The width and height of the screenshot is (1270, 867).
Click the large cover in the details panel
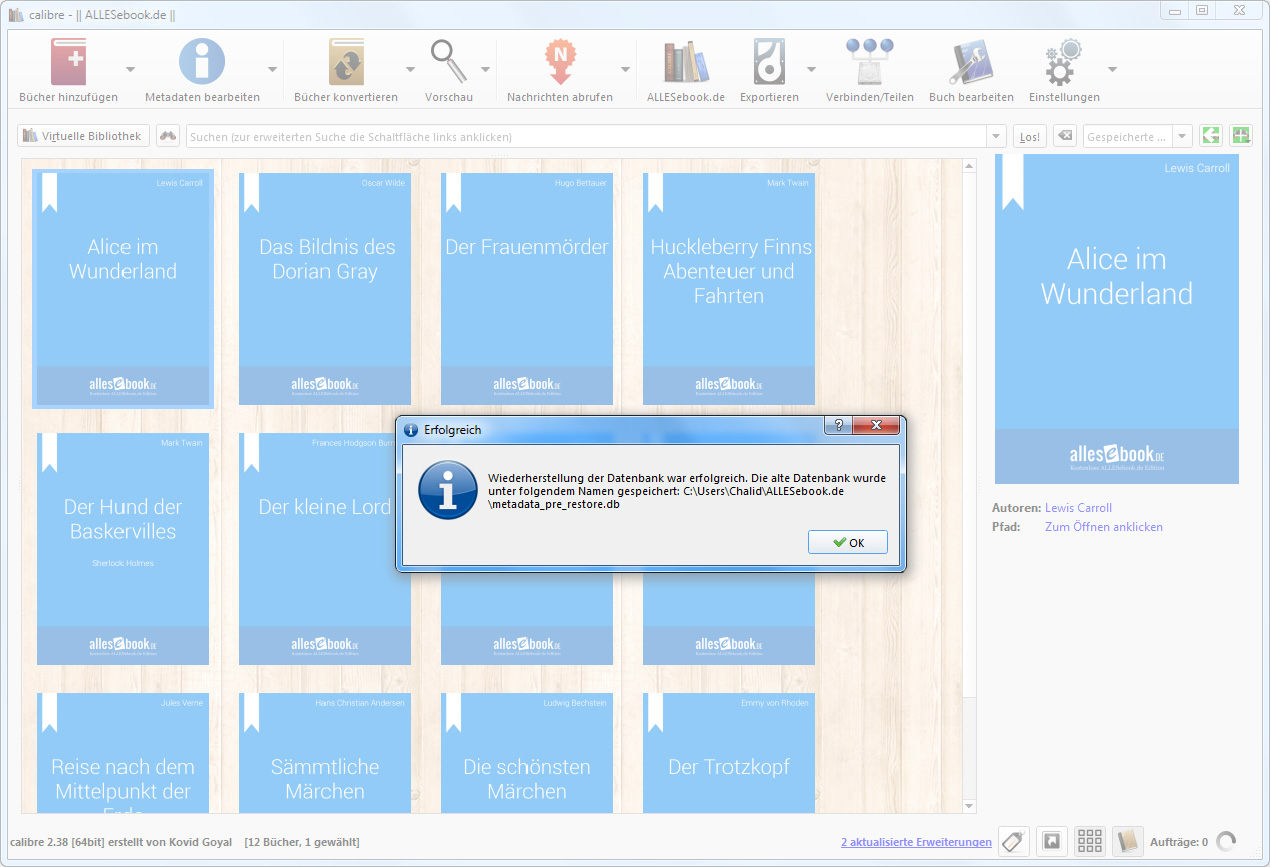(1117, 319)
